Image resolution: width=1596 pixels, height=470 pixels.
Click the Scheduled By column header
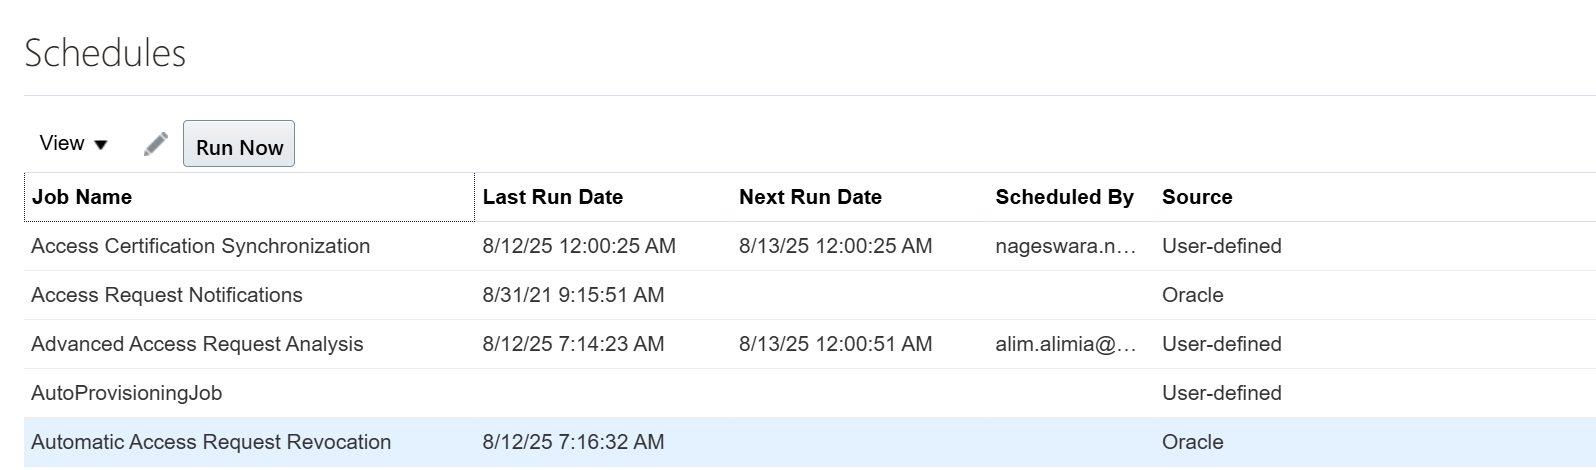click(x=1064, y=197)
